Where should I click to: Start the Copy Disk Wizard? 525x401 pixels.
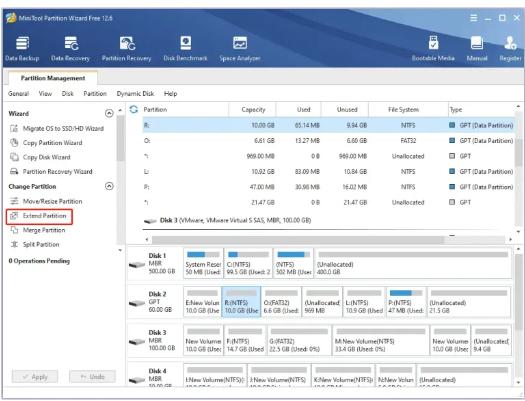[40, 157]
